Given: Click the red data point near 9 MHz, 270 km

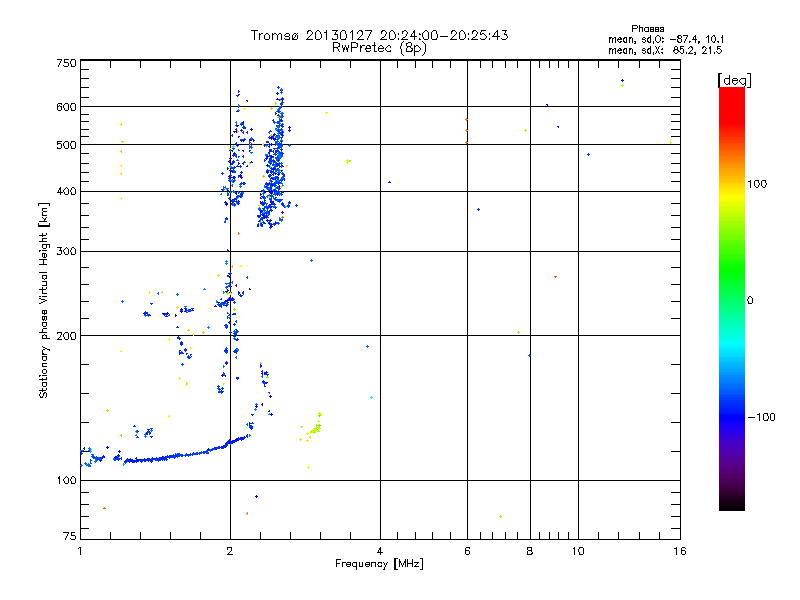Looking at the screenshot, I should tap(556, 277).
